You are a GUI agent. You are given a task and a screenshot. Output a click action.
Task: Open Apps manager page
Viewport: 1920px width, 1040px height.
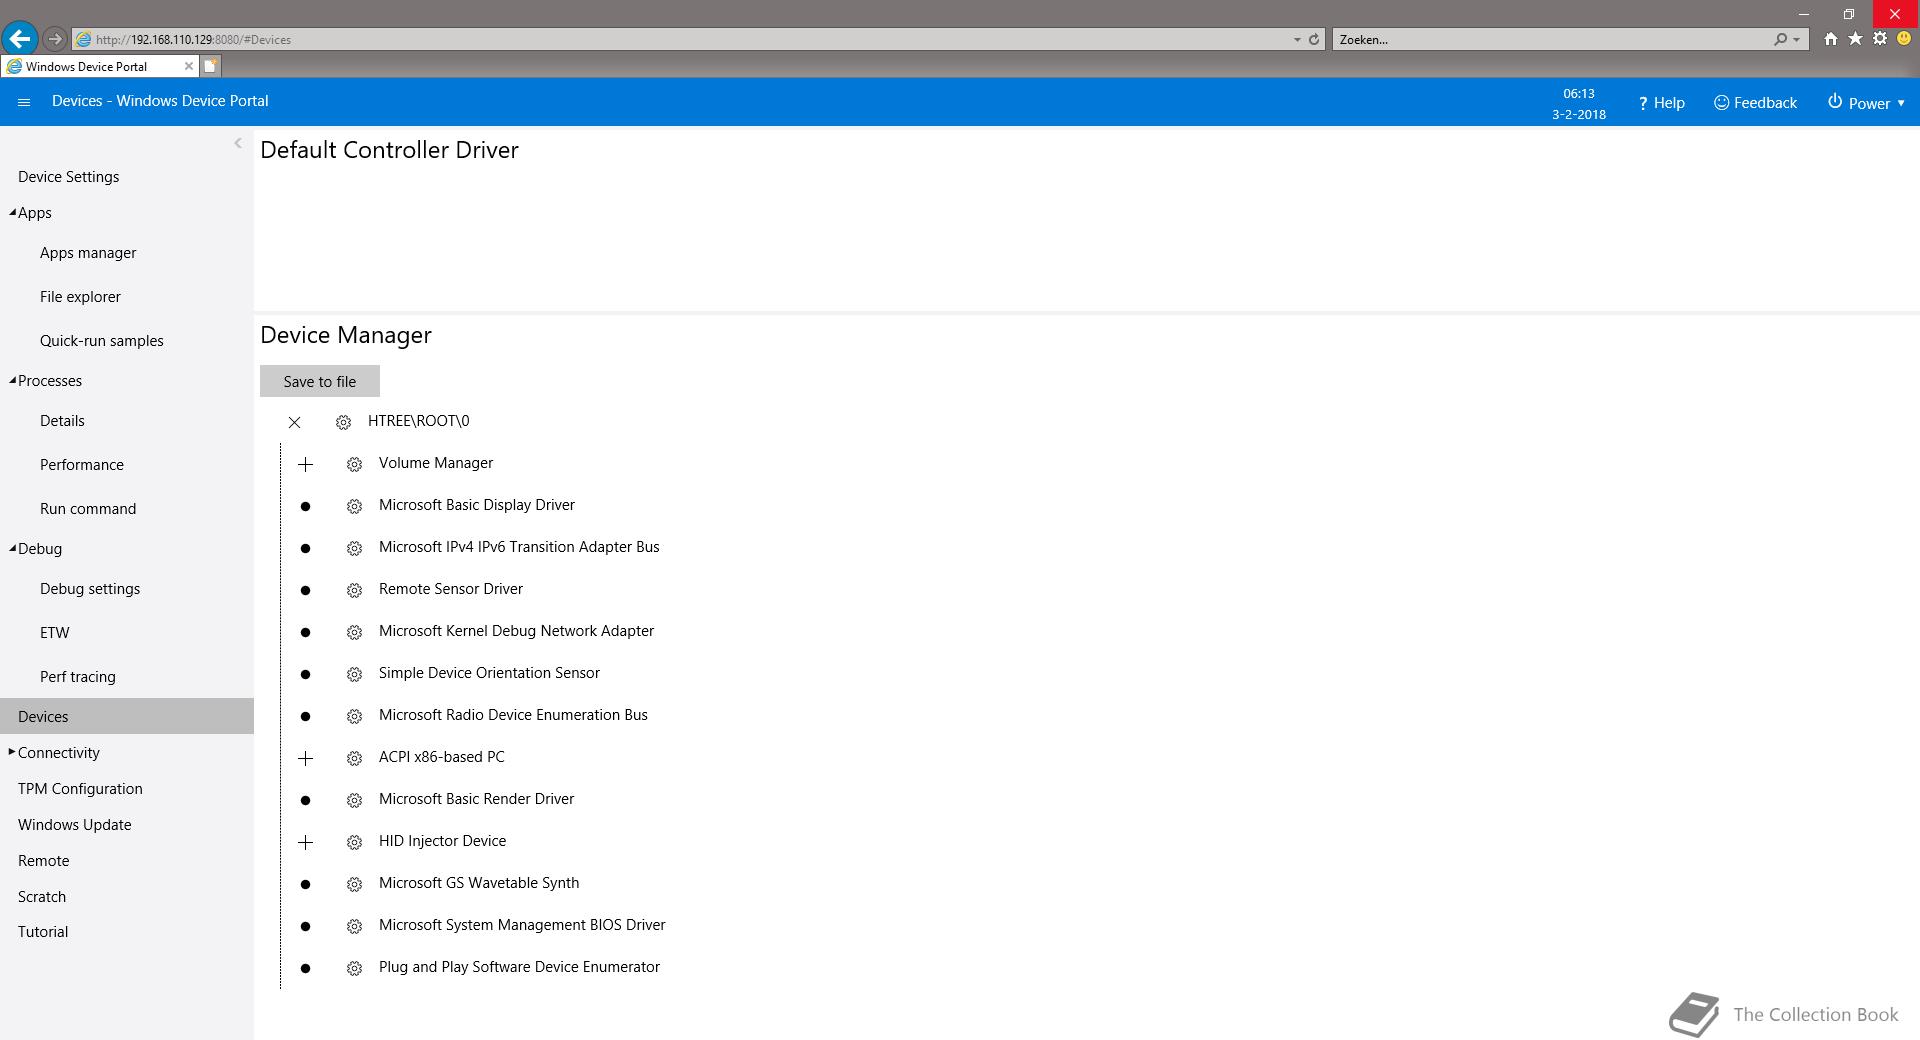[x=88, y=253]
